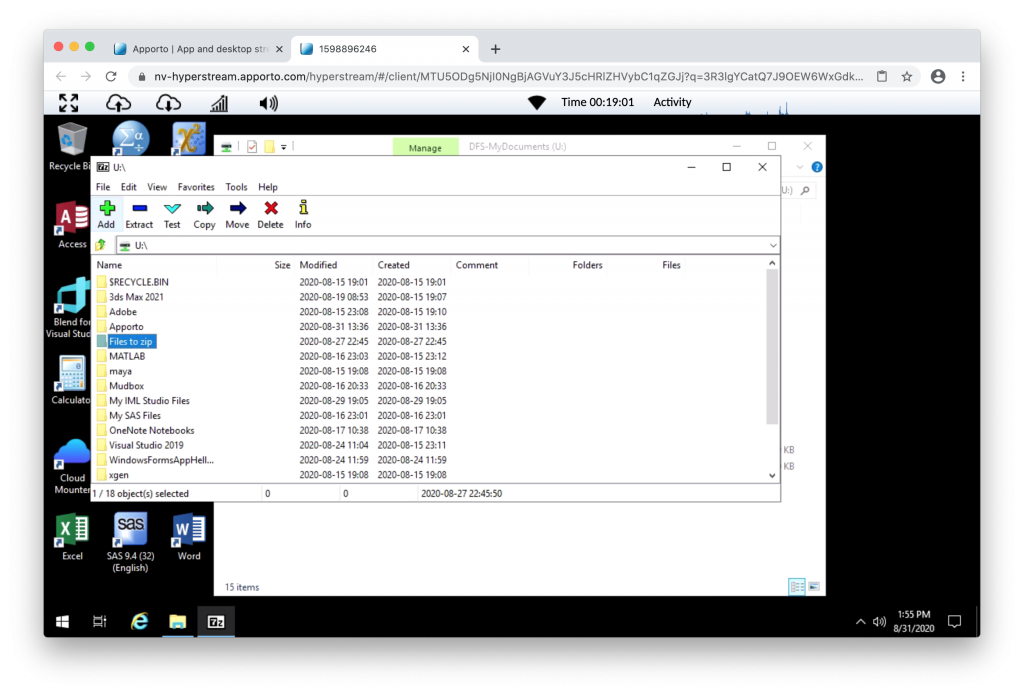The image size is (1024, 695).
Task: Switch view using Explorer large icons toggle
Action: [814, 587]
